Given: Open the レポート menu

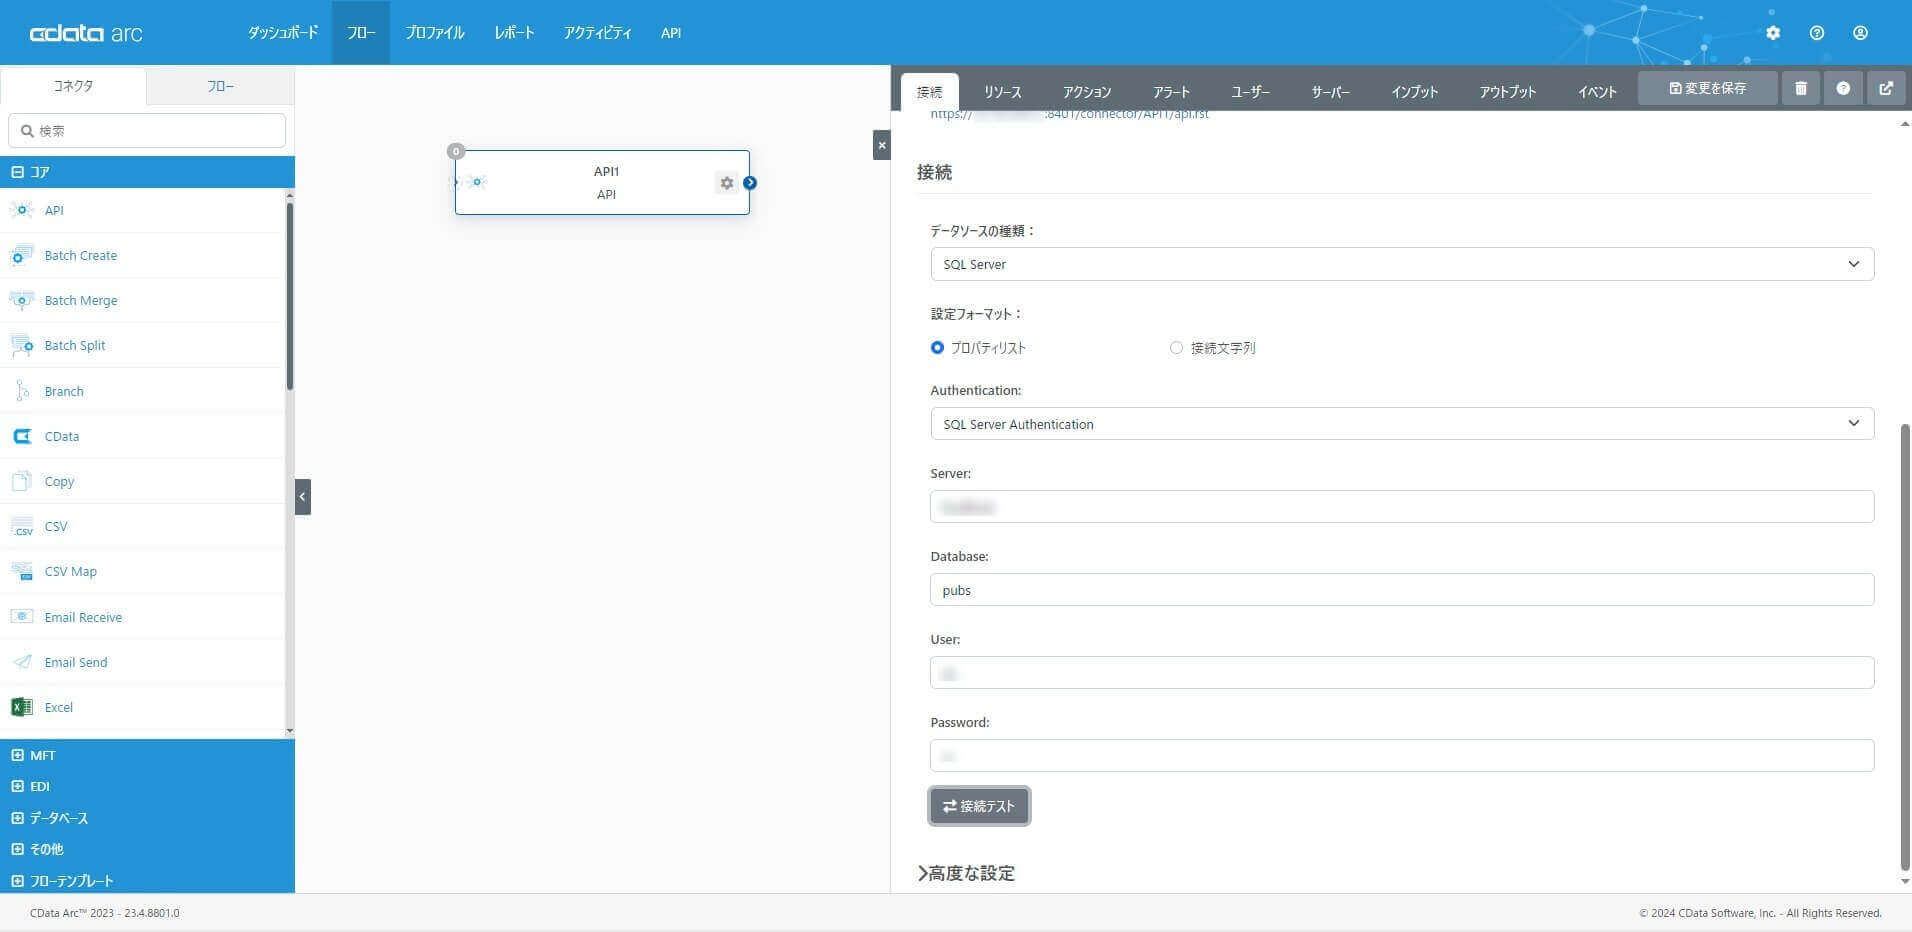Looking at the screenshot, I should [514, 33].
